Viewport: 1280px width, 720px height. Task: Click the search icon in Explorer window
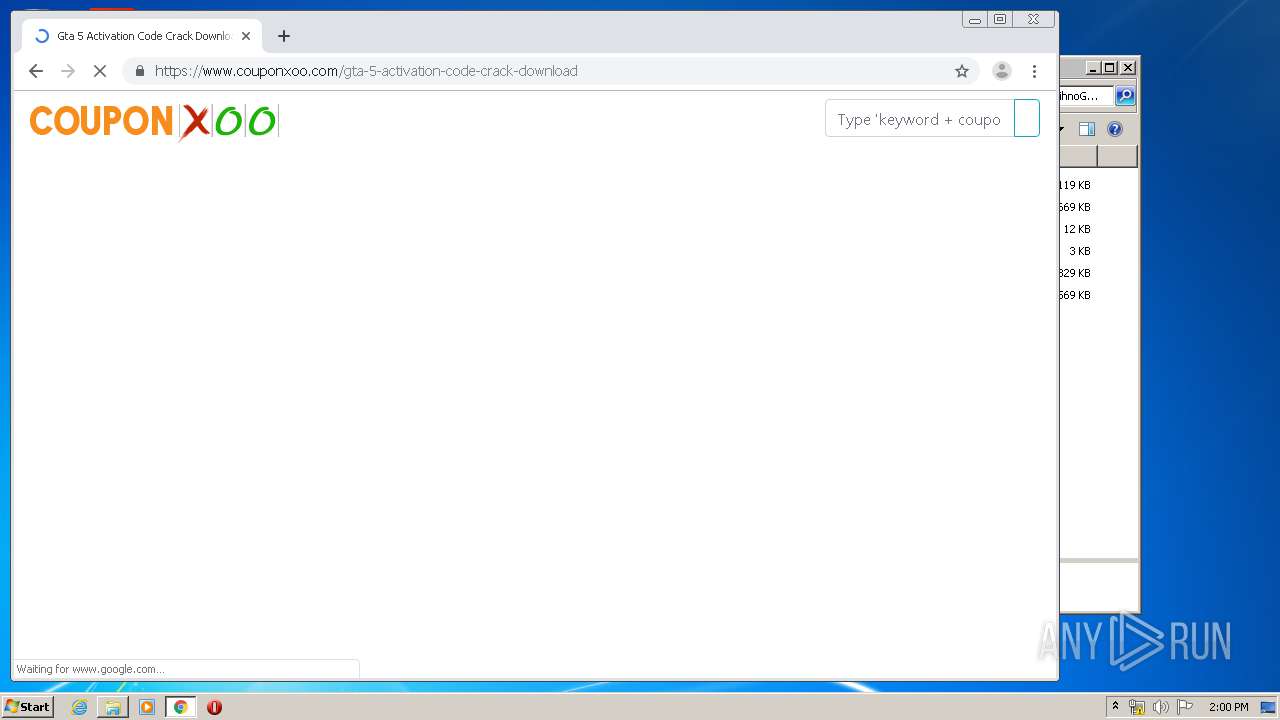coord(1125,96)
